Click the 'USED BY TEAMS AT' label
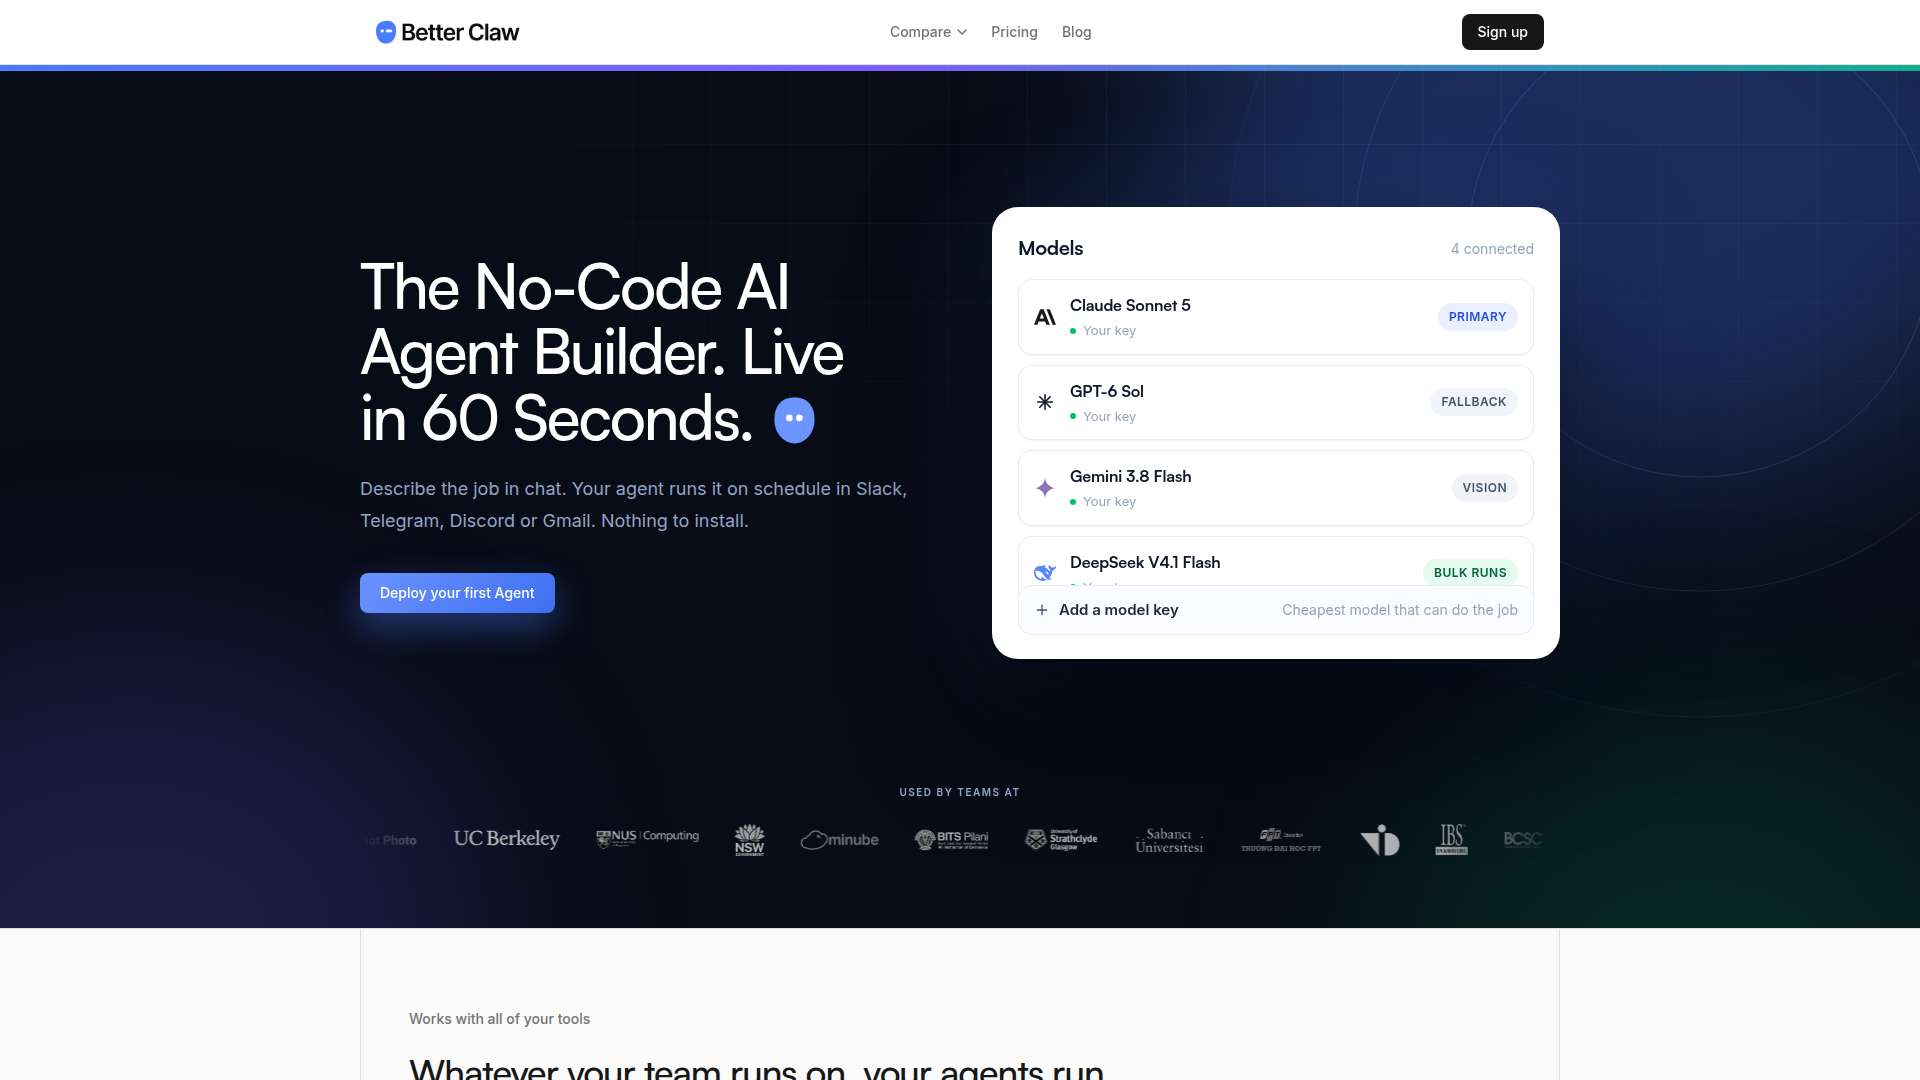Screen dimensions: 1920x1080 [959, 792]
